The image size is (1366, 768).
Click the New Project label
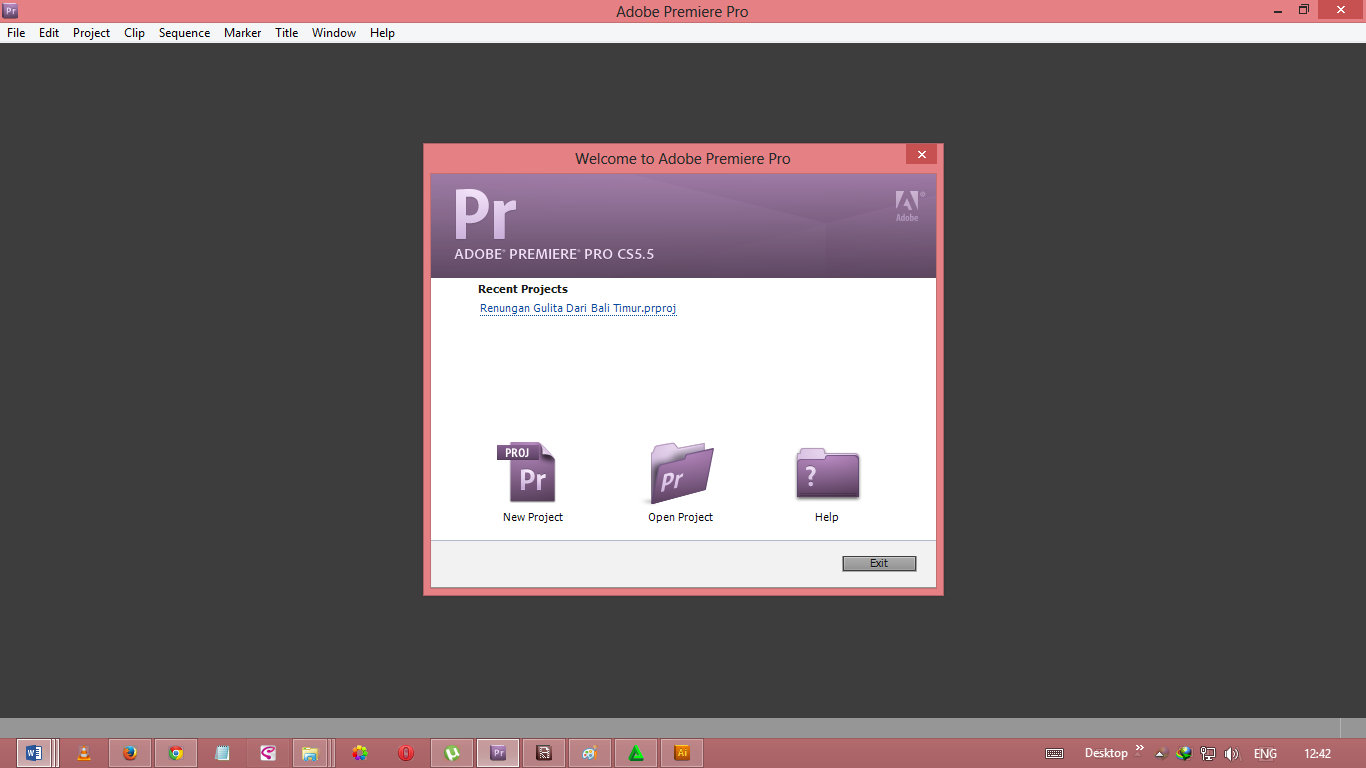tap(533, 517)
